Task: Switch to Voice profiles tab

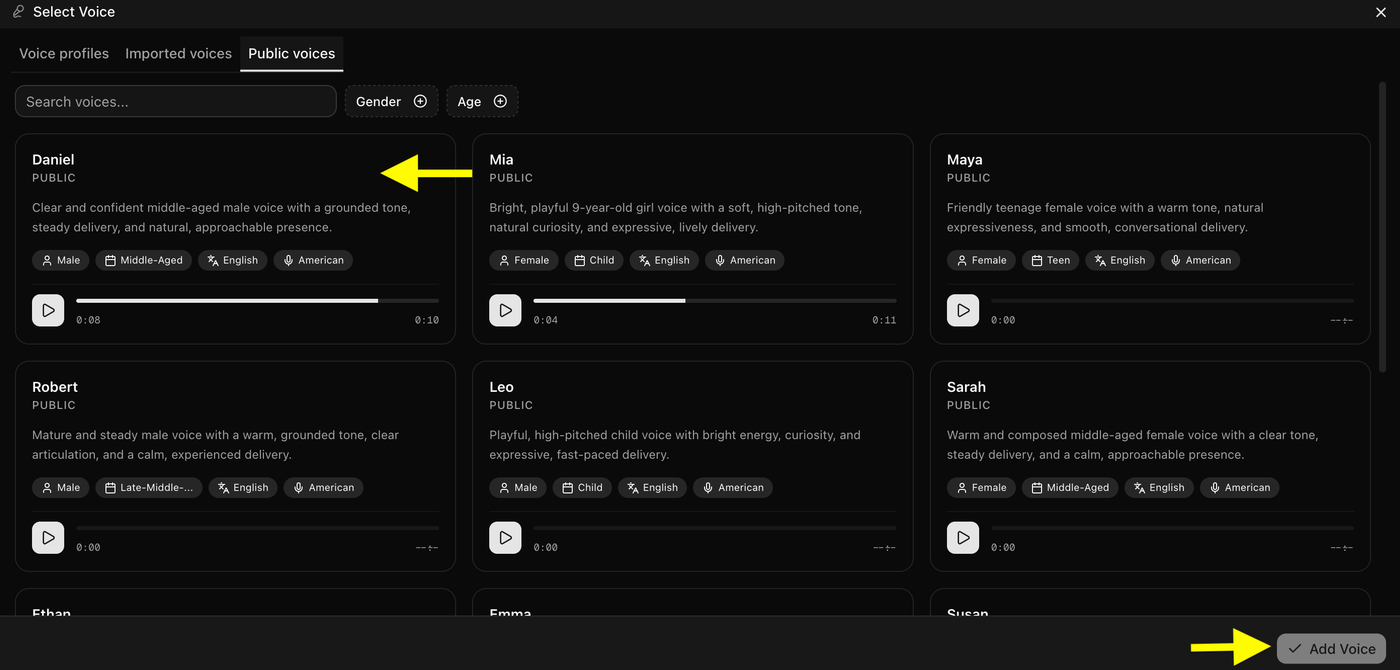Action: click(64, 54)
